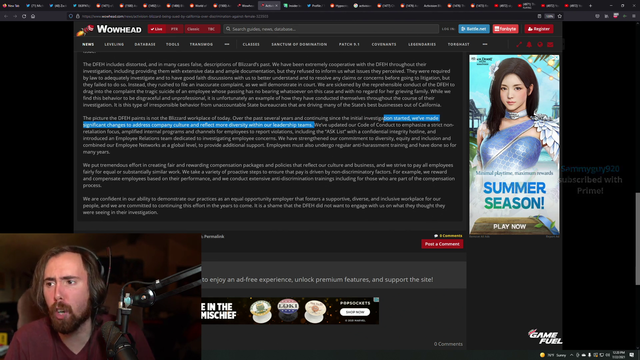Open a new browser tab with plus
This screenshot has width=640, height=360.
[x=590, y=6]
